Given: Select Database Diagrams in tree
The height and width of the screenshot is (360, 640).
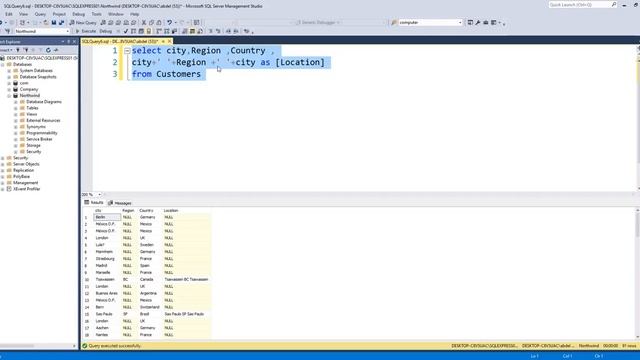Looking at the screenshot, I should (x=44, y=102).
